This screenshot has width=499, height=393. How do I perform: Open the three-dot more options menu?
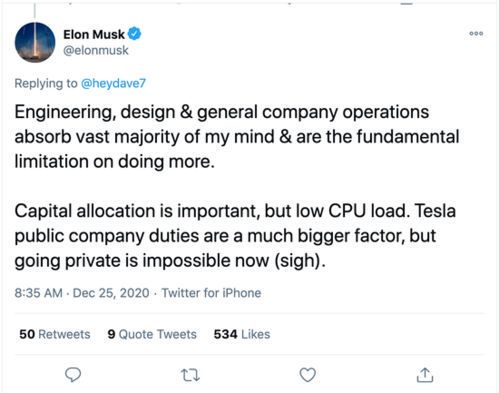point(476,33)
